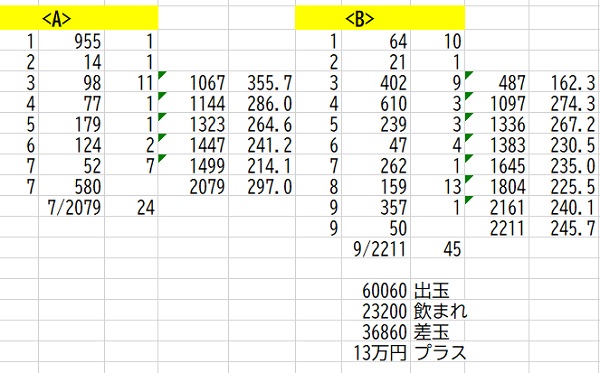Screen dimensions: 600x373
Task: Click the cell showing 2079
Action: (x=193, y=186)
